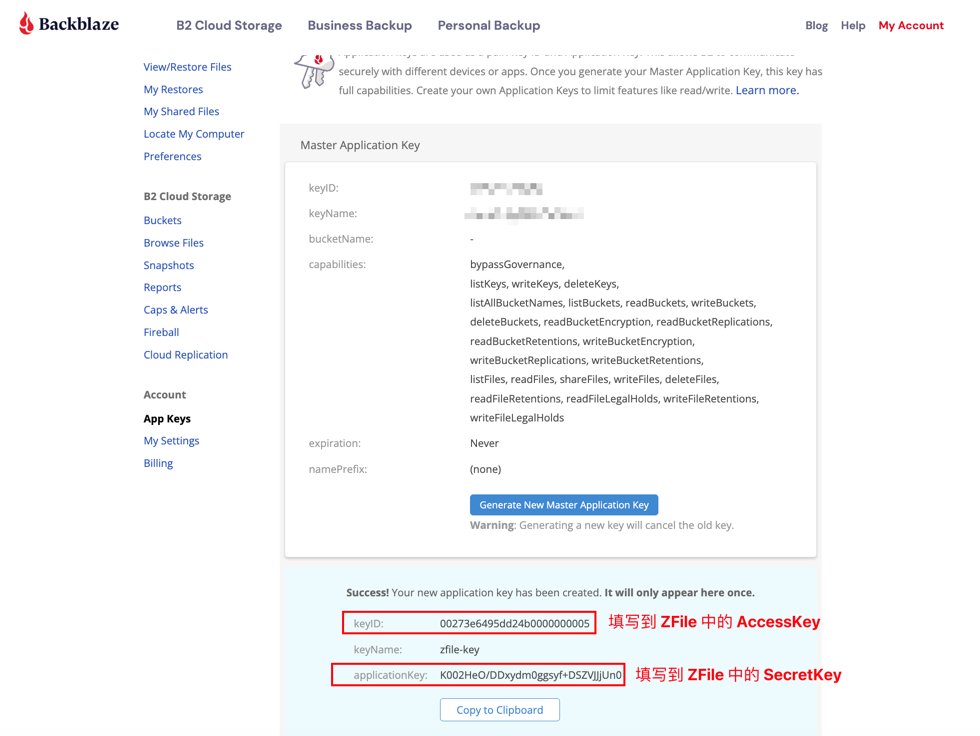Click the new keyID value

(x=514, y=624)
